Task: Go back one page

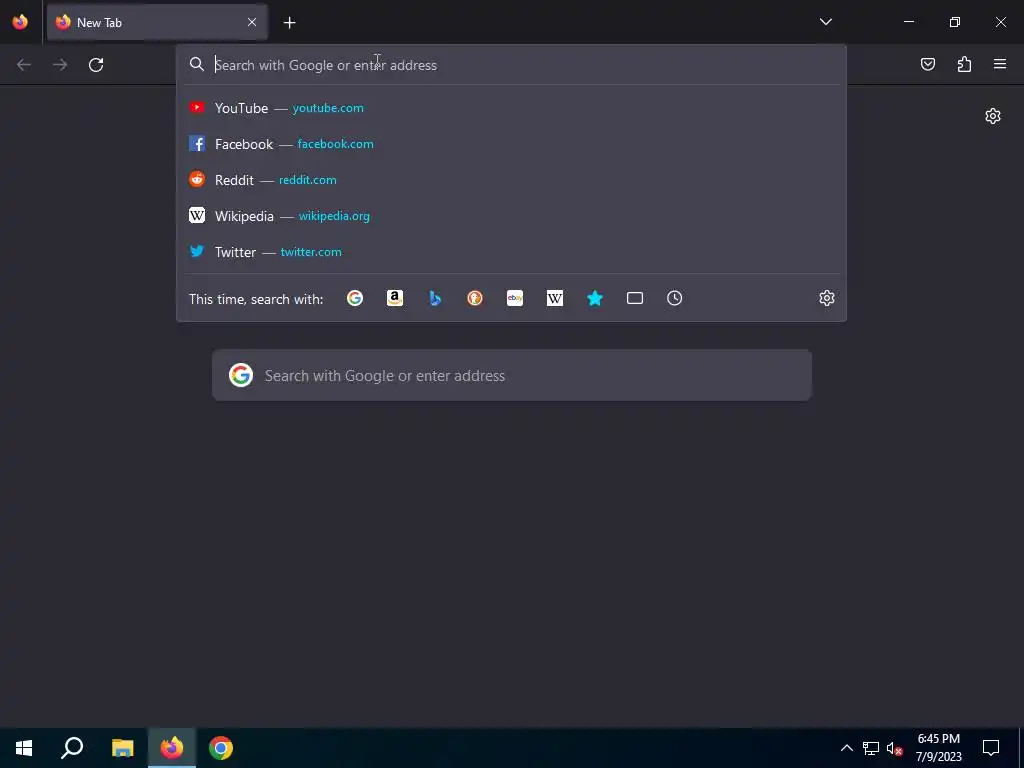Action: pos(24,65)
